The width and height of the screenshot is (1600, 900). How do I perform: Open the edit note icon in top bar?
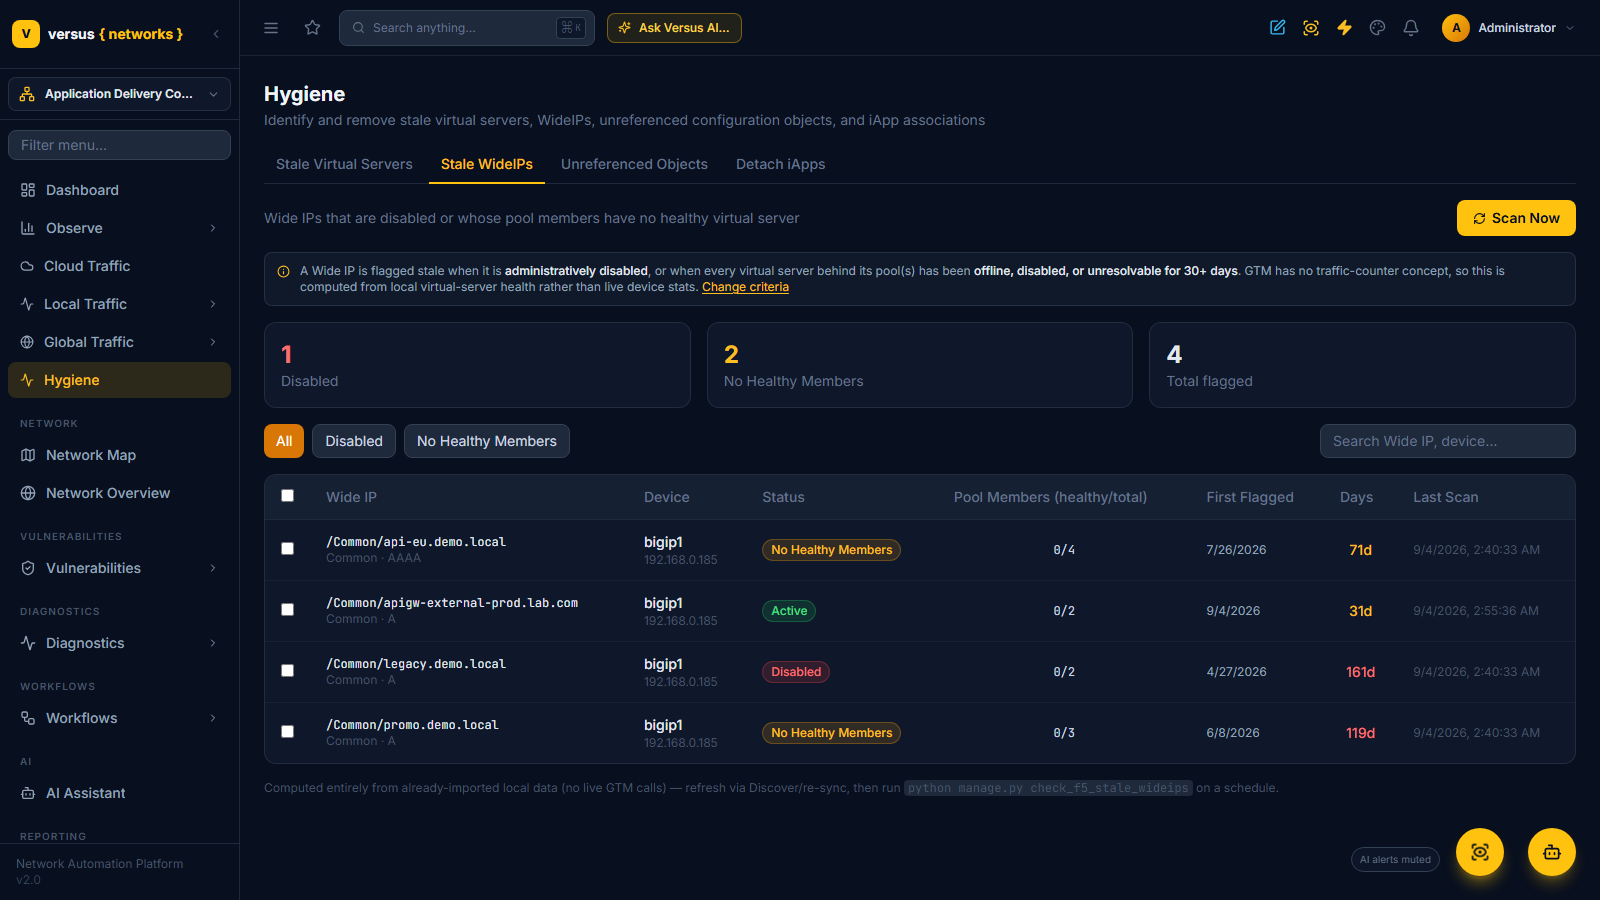click(1278, 28)
